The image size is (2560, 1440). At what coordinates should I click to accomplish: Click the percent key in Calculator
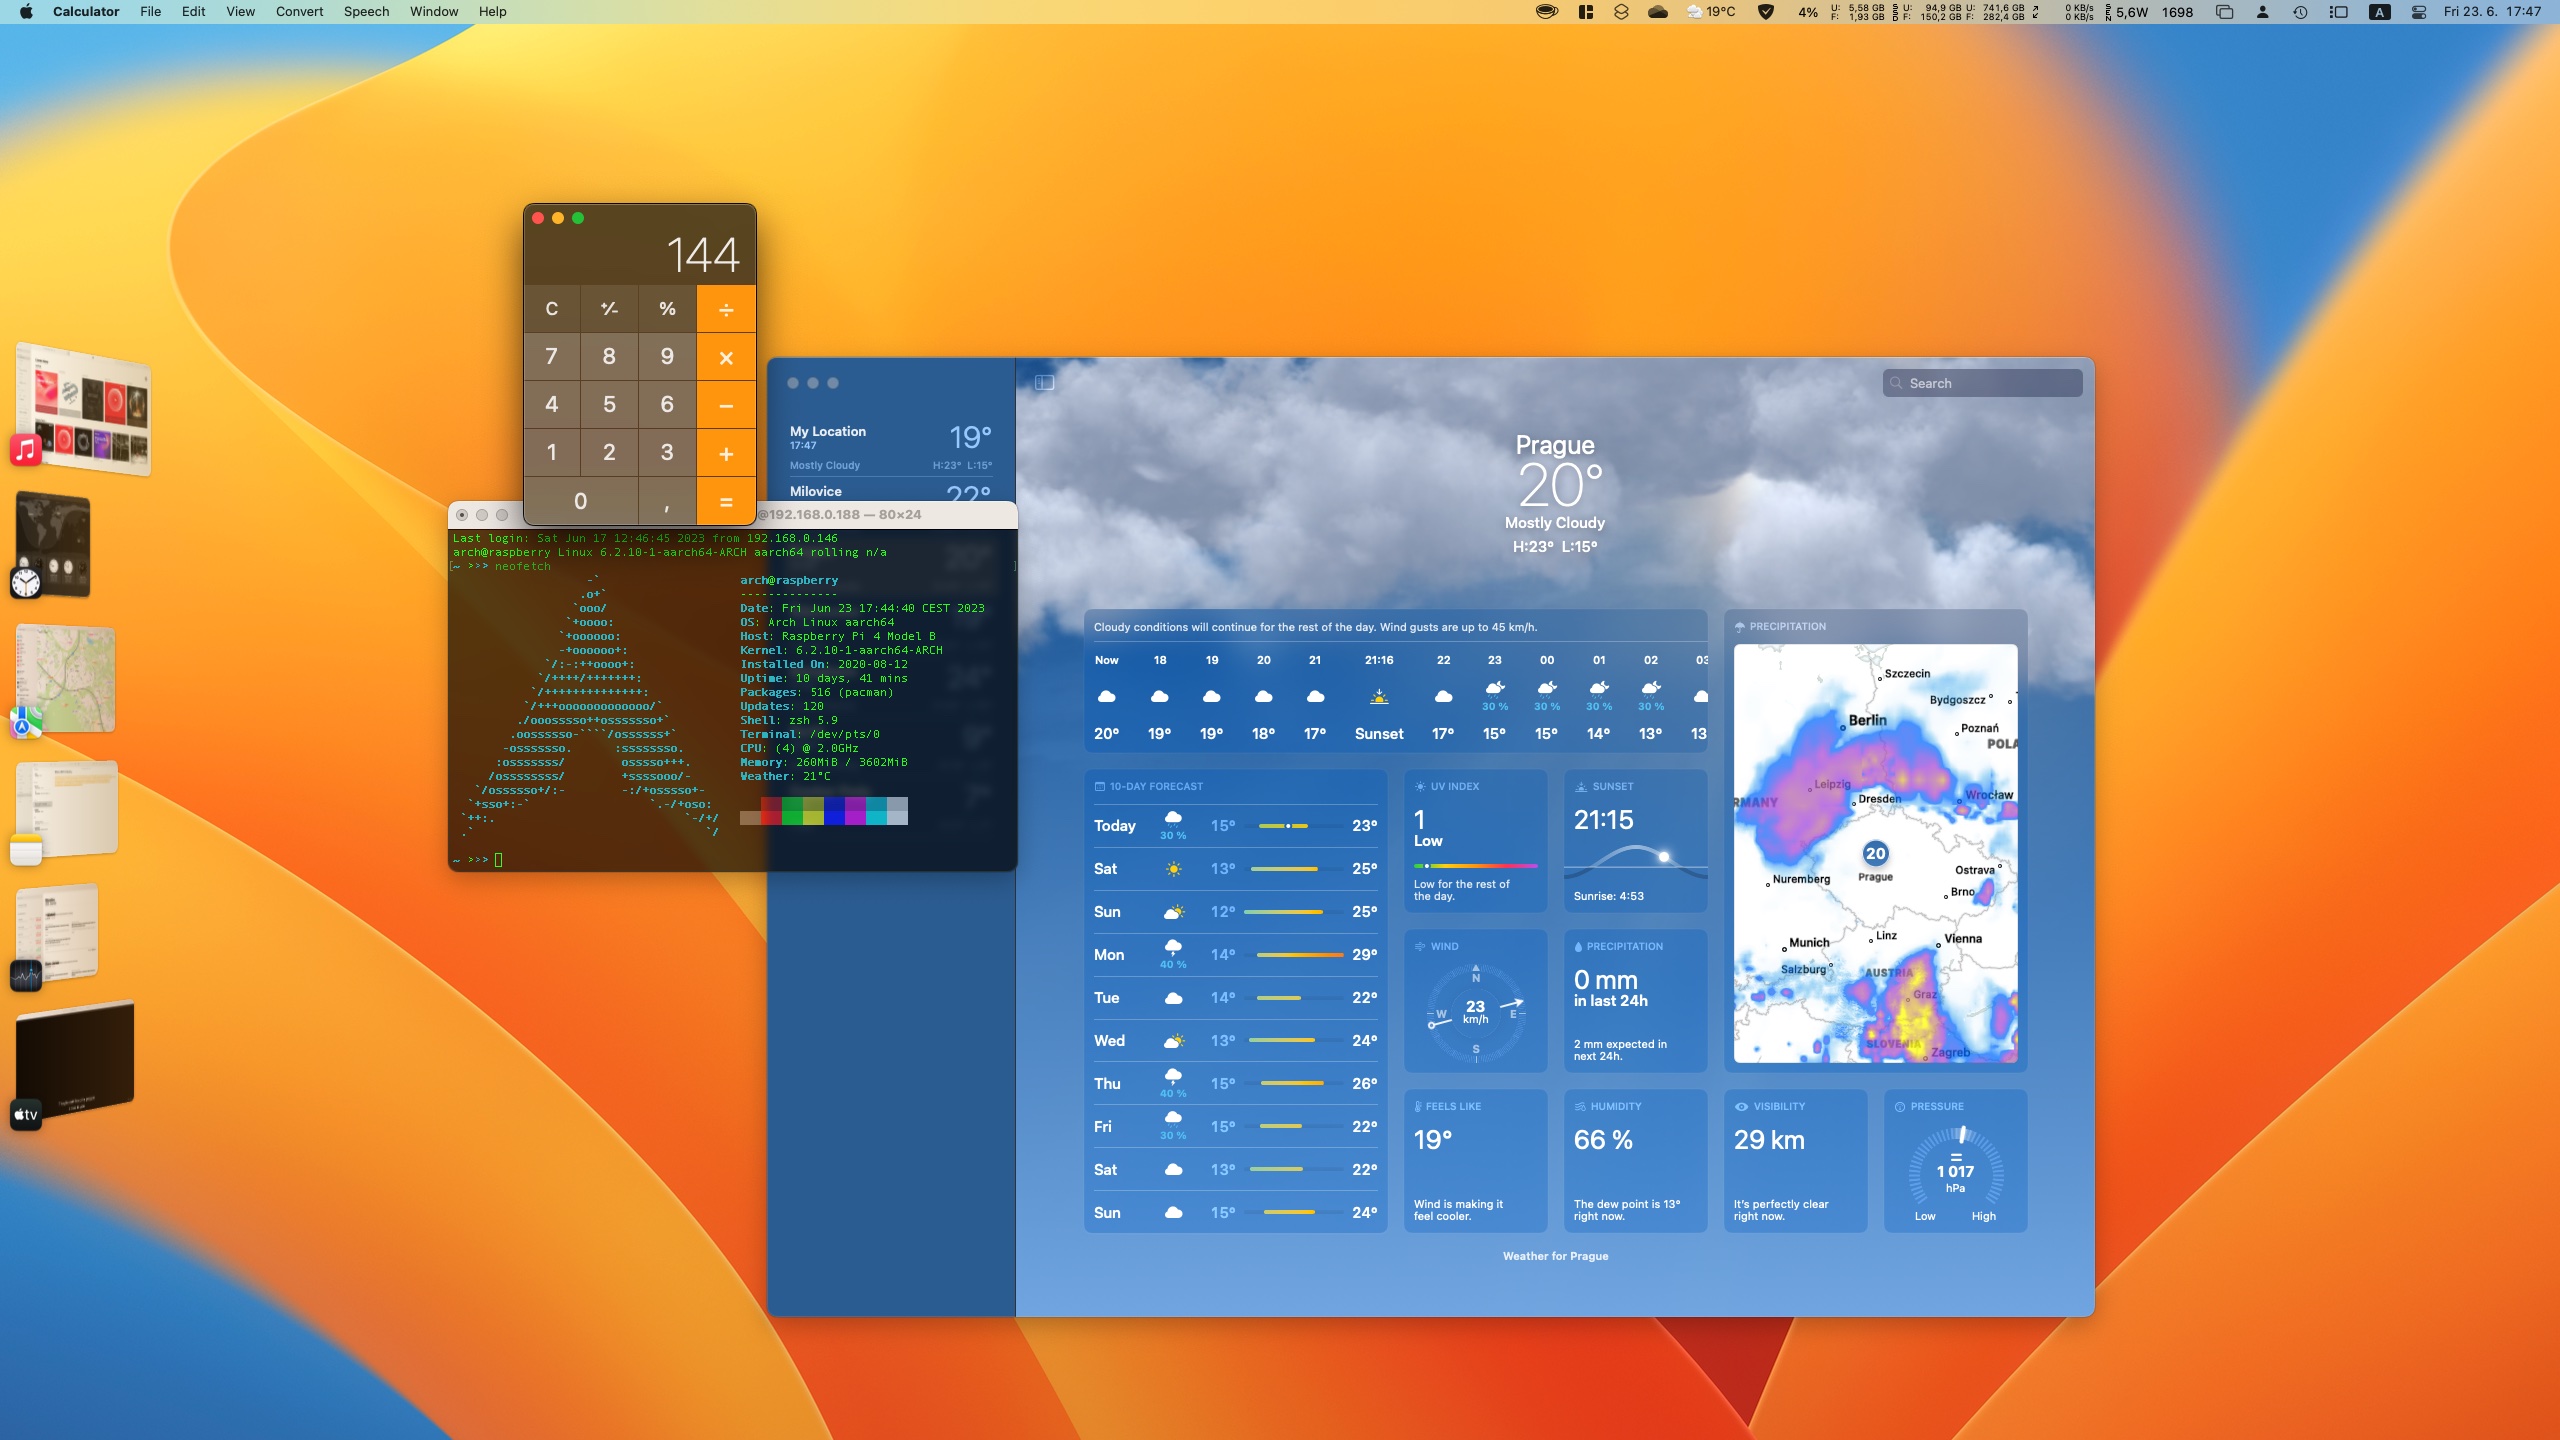coord(667,309)
